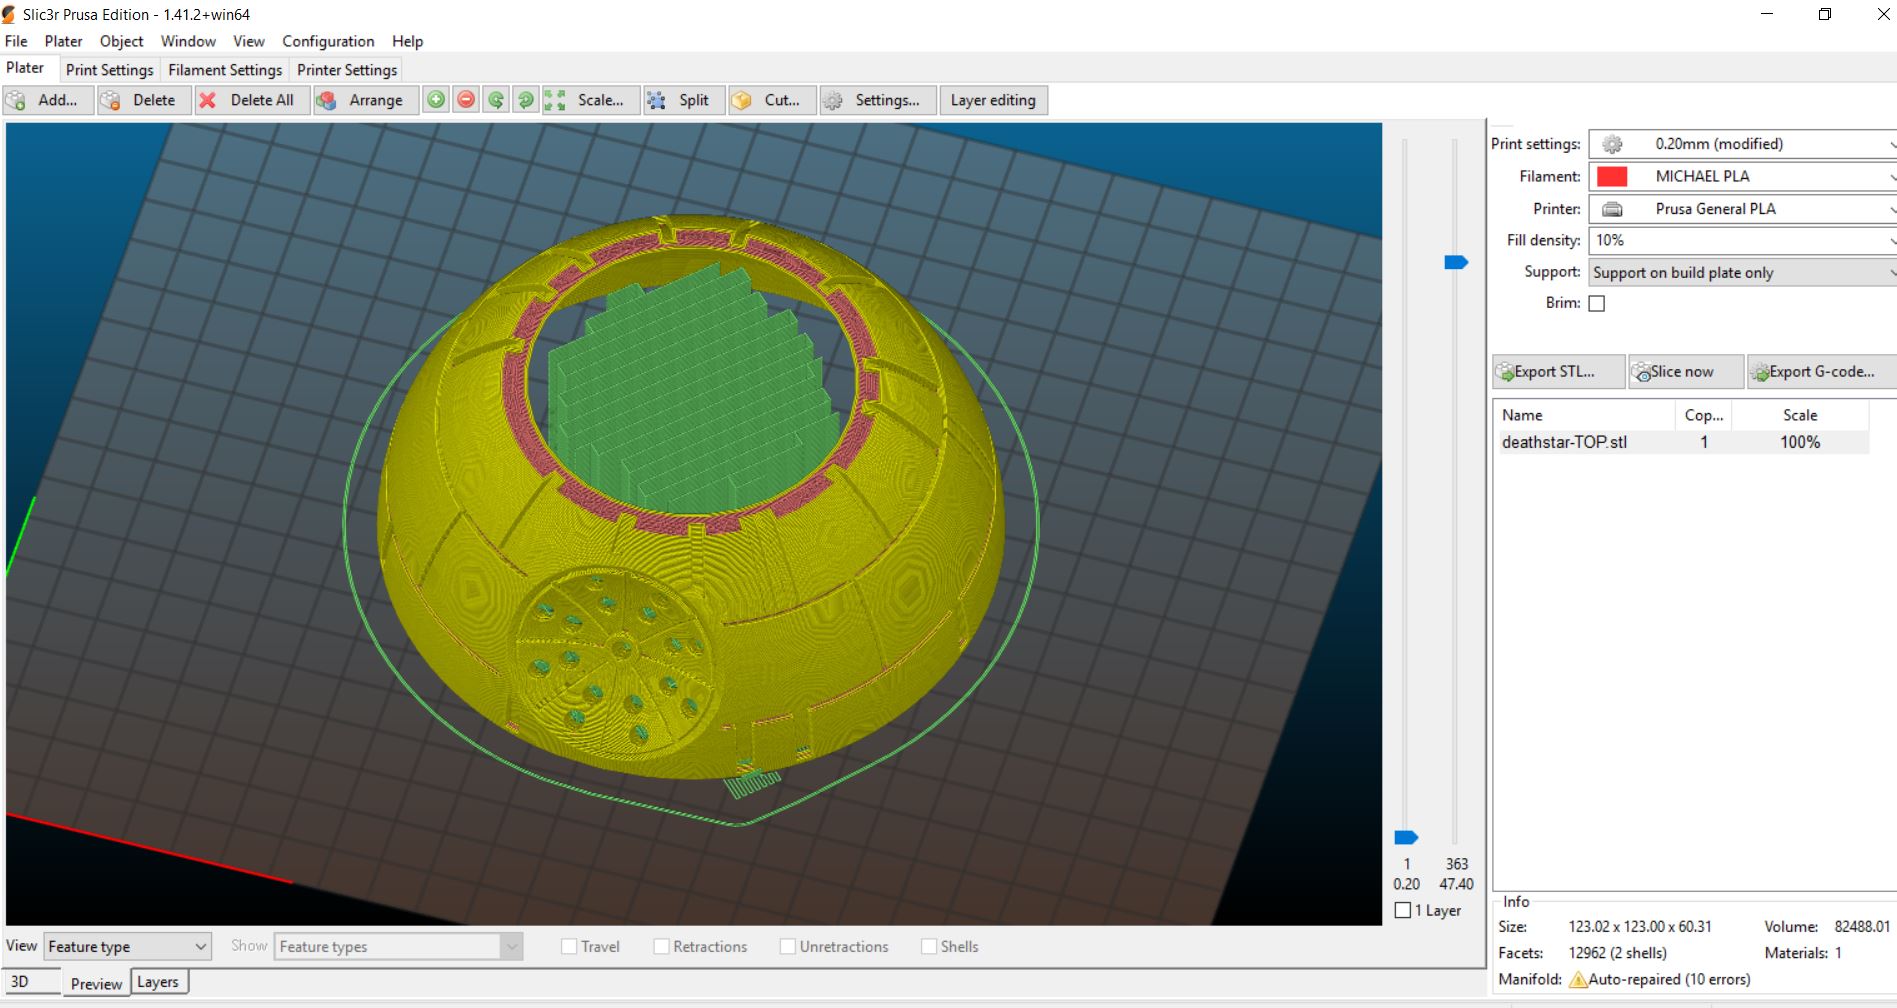
Task: Click the Delete toolbar button
Action: pos(146,100)
